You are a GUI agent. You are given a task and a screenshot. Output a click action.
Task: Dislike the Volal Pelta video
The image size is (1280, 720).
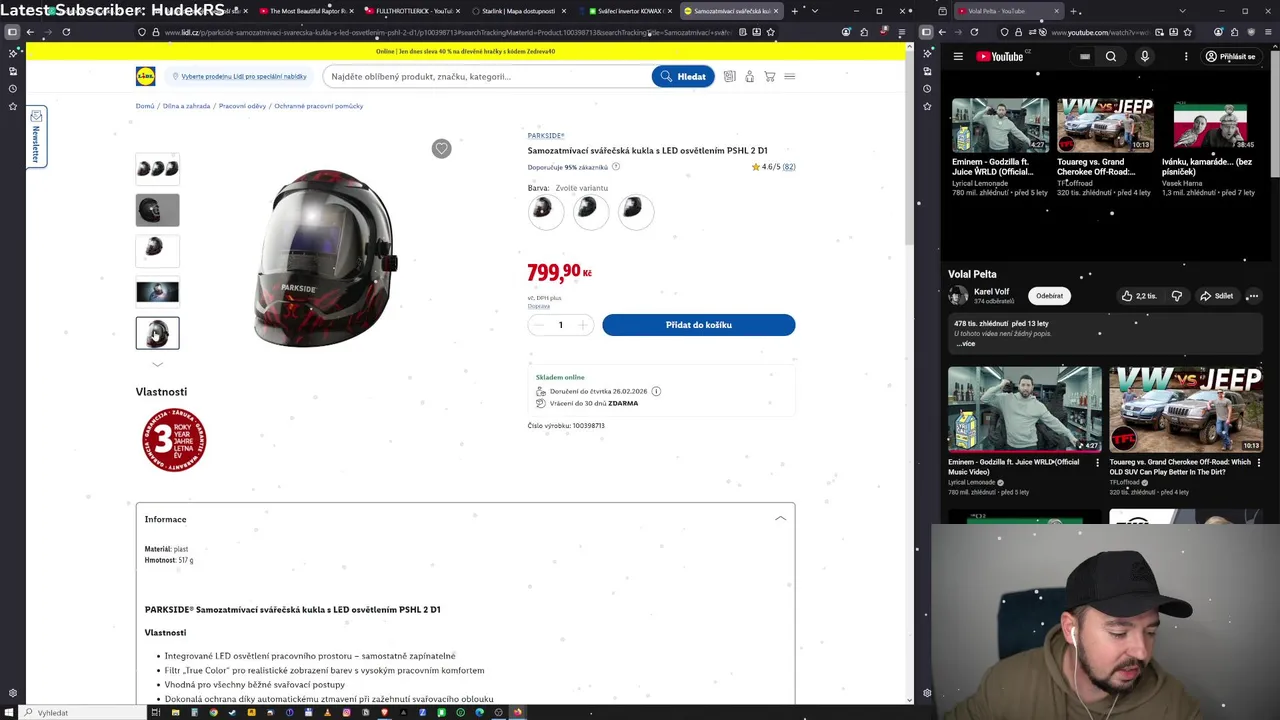point(1177,296)
